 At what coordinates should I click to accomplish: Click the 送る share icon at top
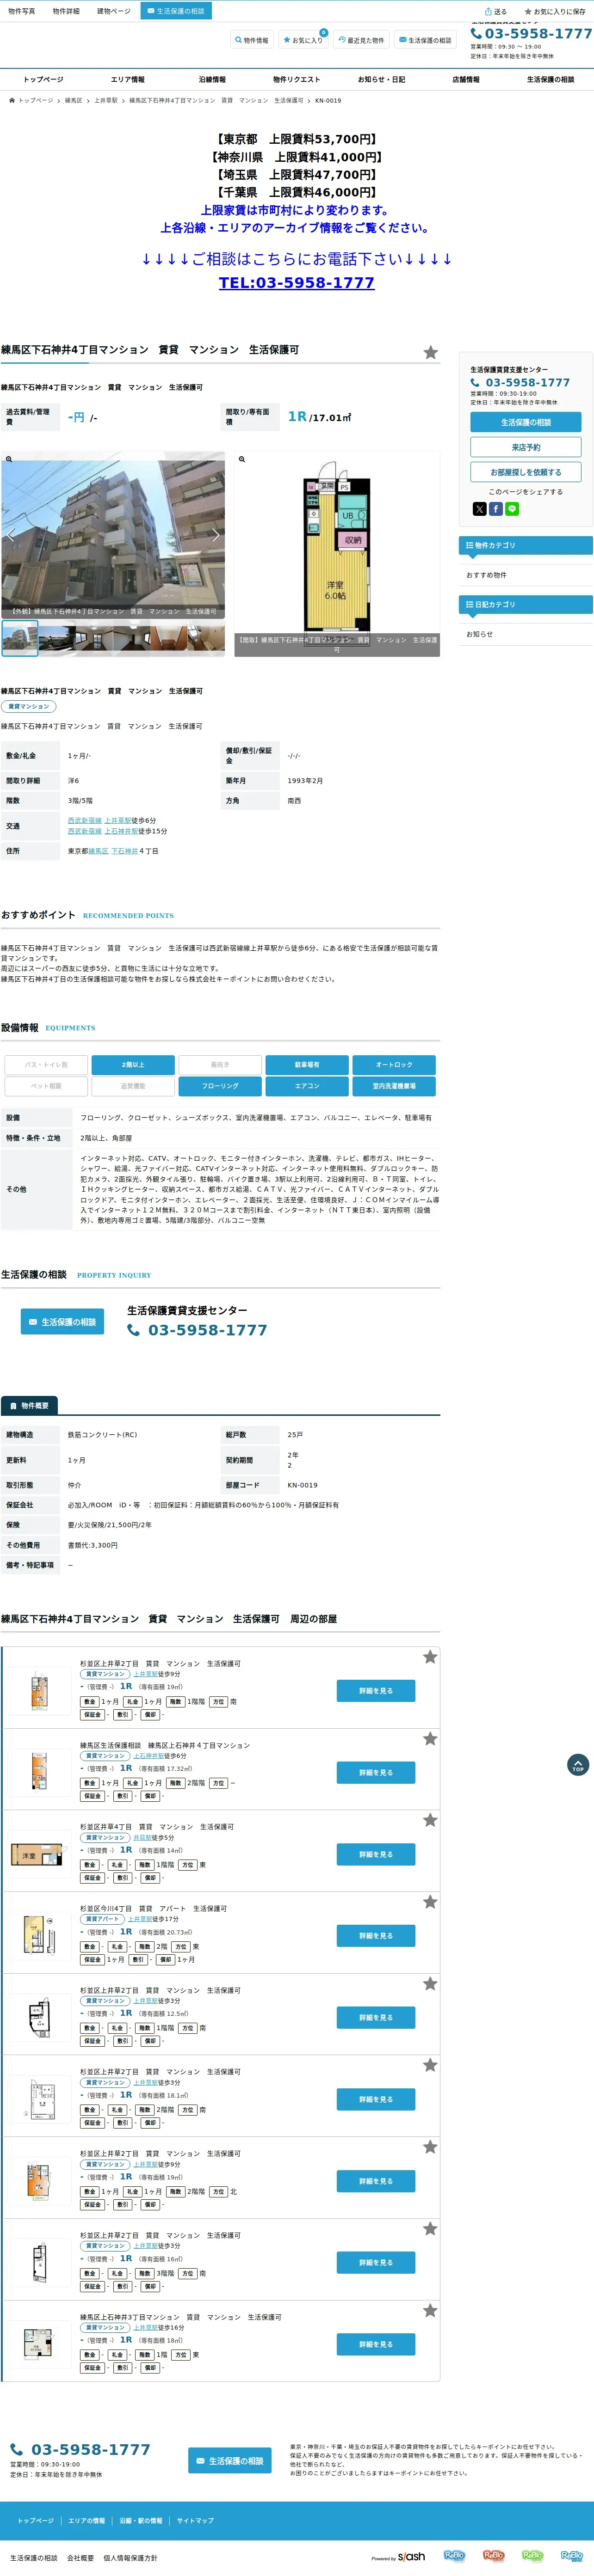click(496, 11)
